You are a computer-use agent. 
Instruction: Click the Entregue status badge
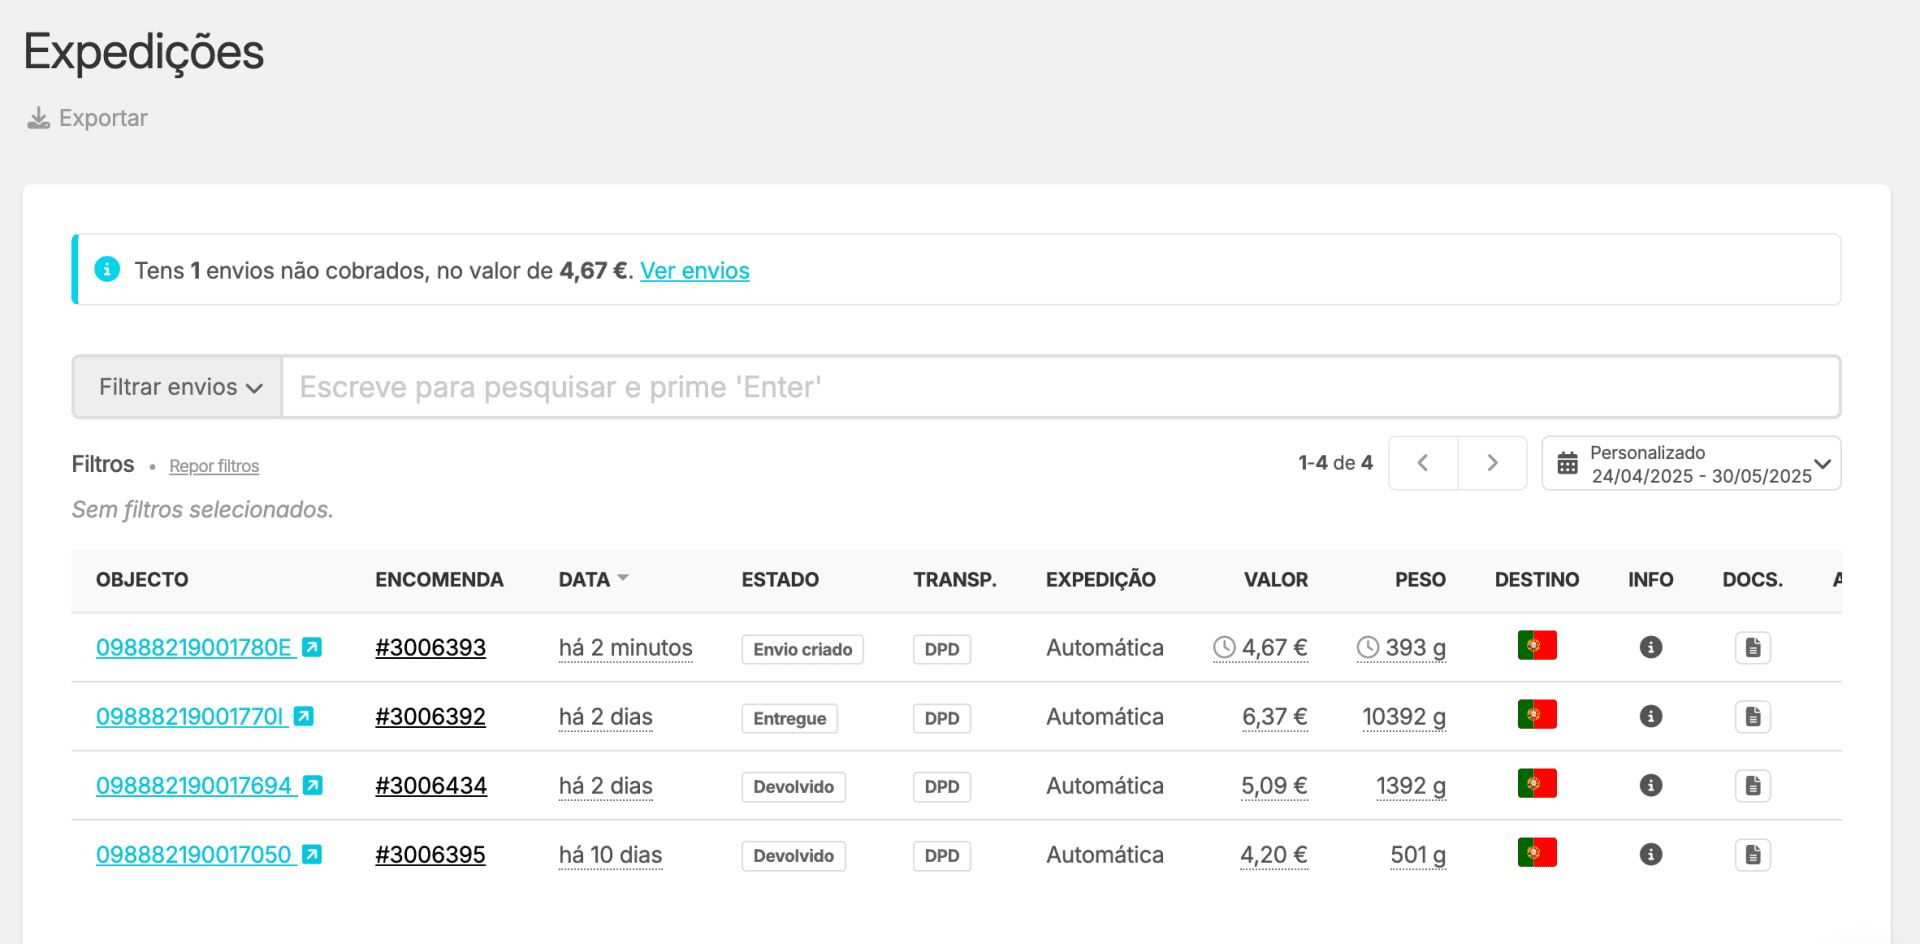tap(789, 718)
